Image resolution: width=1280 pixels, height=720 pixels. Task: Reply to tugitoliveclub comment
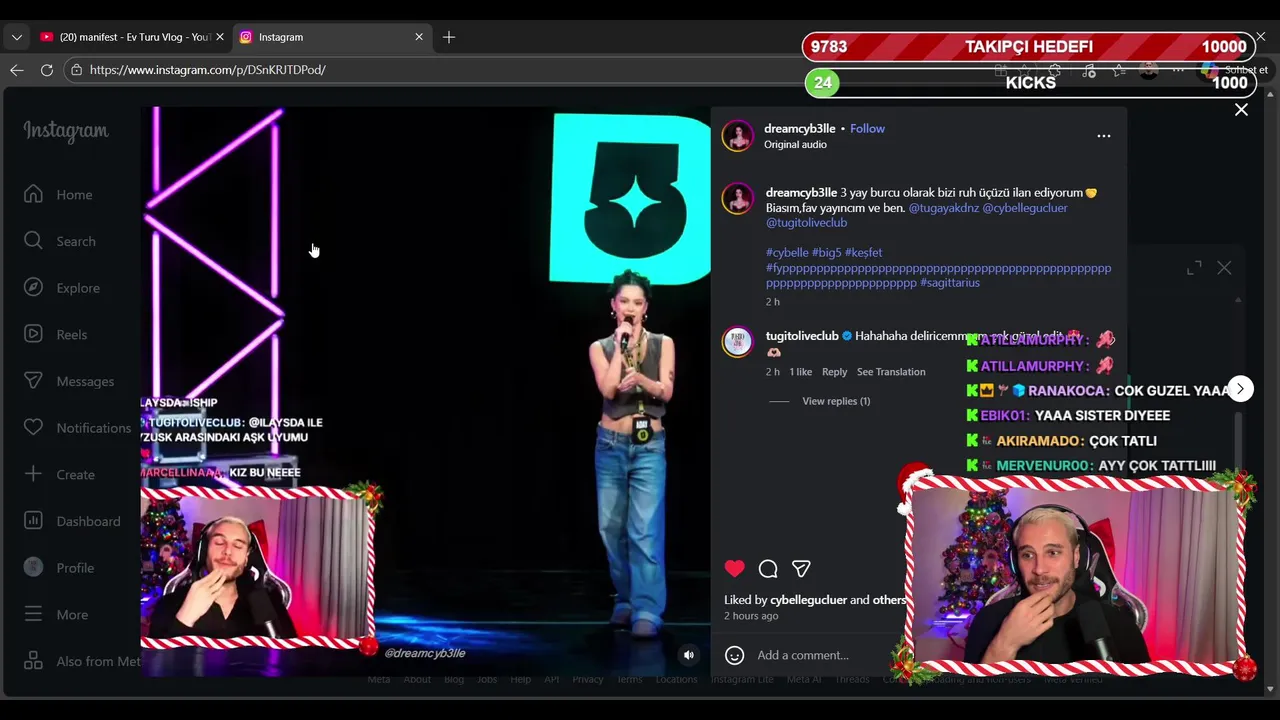[x=834, y=372]
